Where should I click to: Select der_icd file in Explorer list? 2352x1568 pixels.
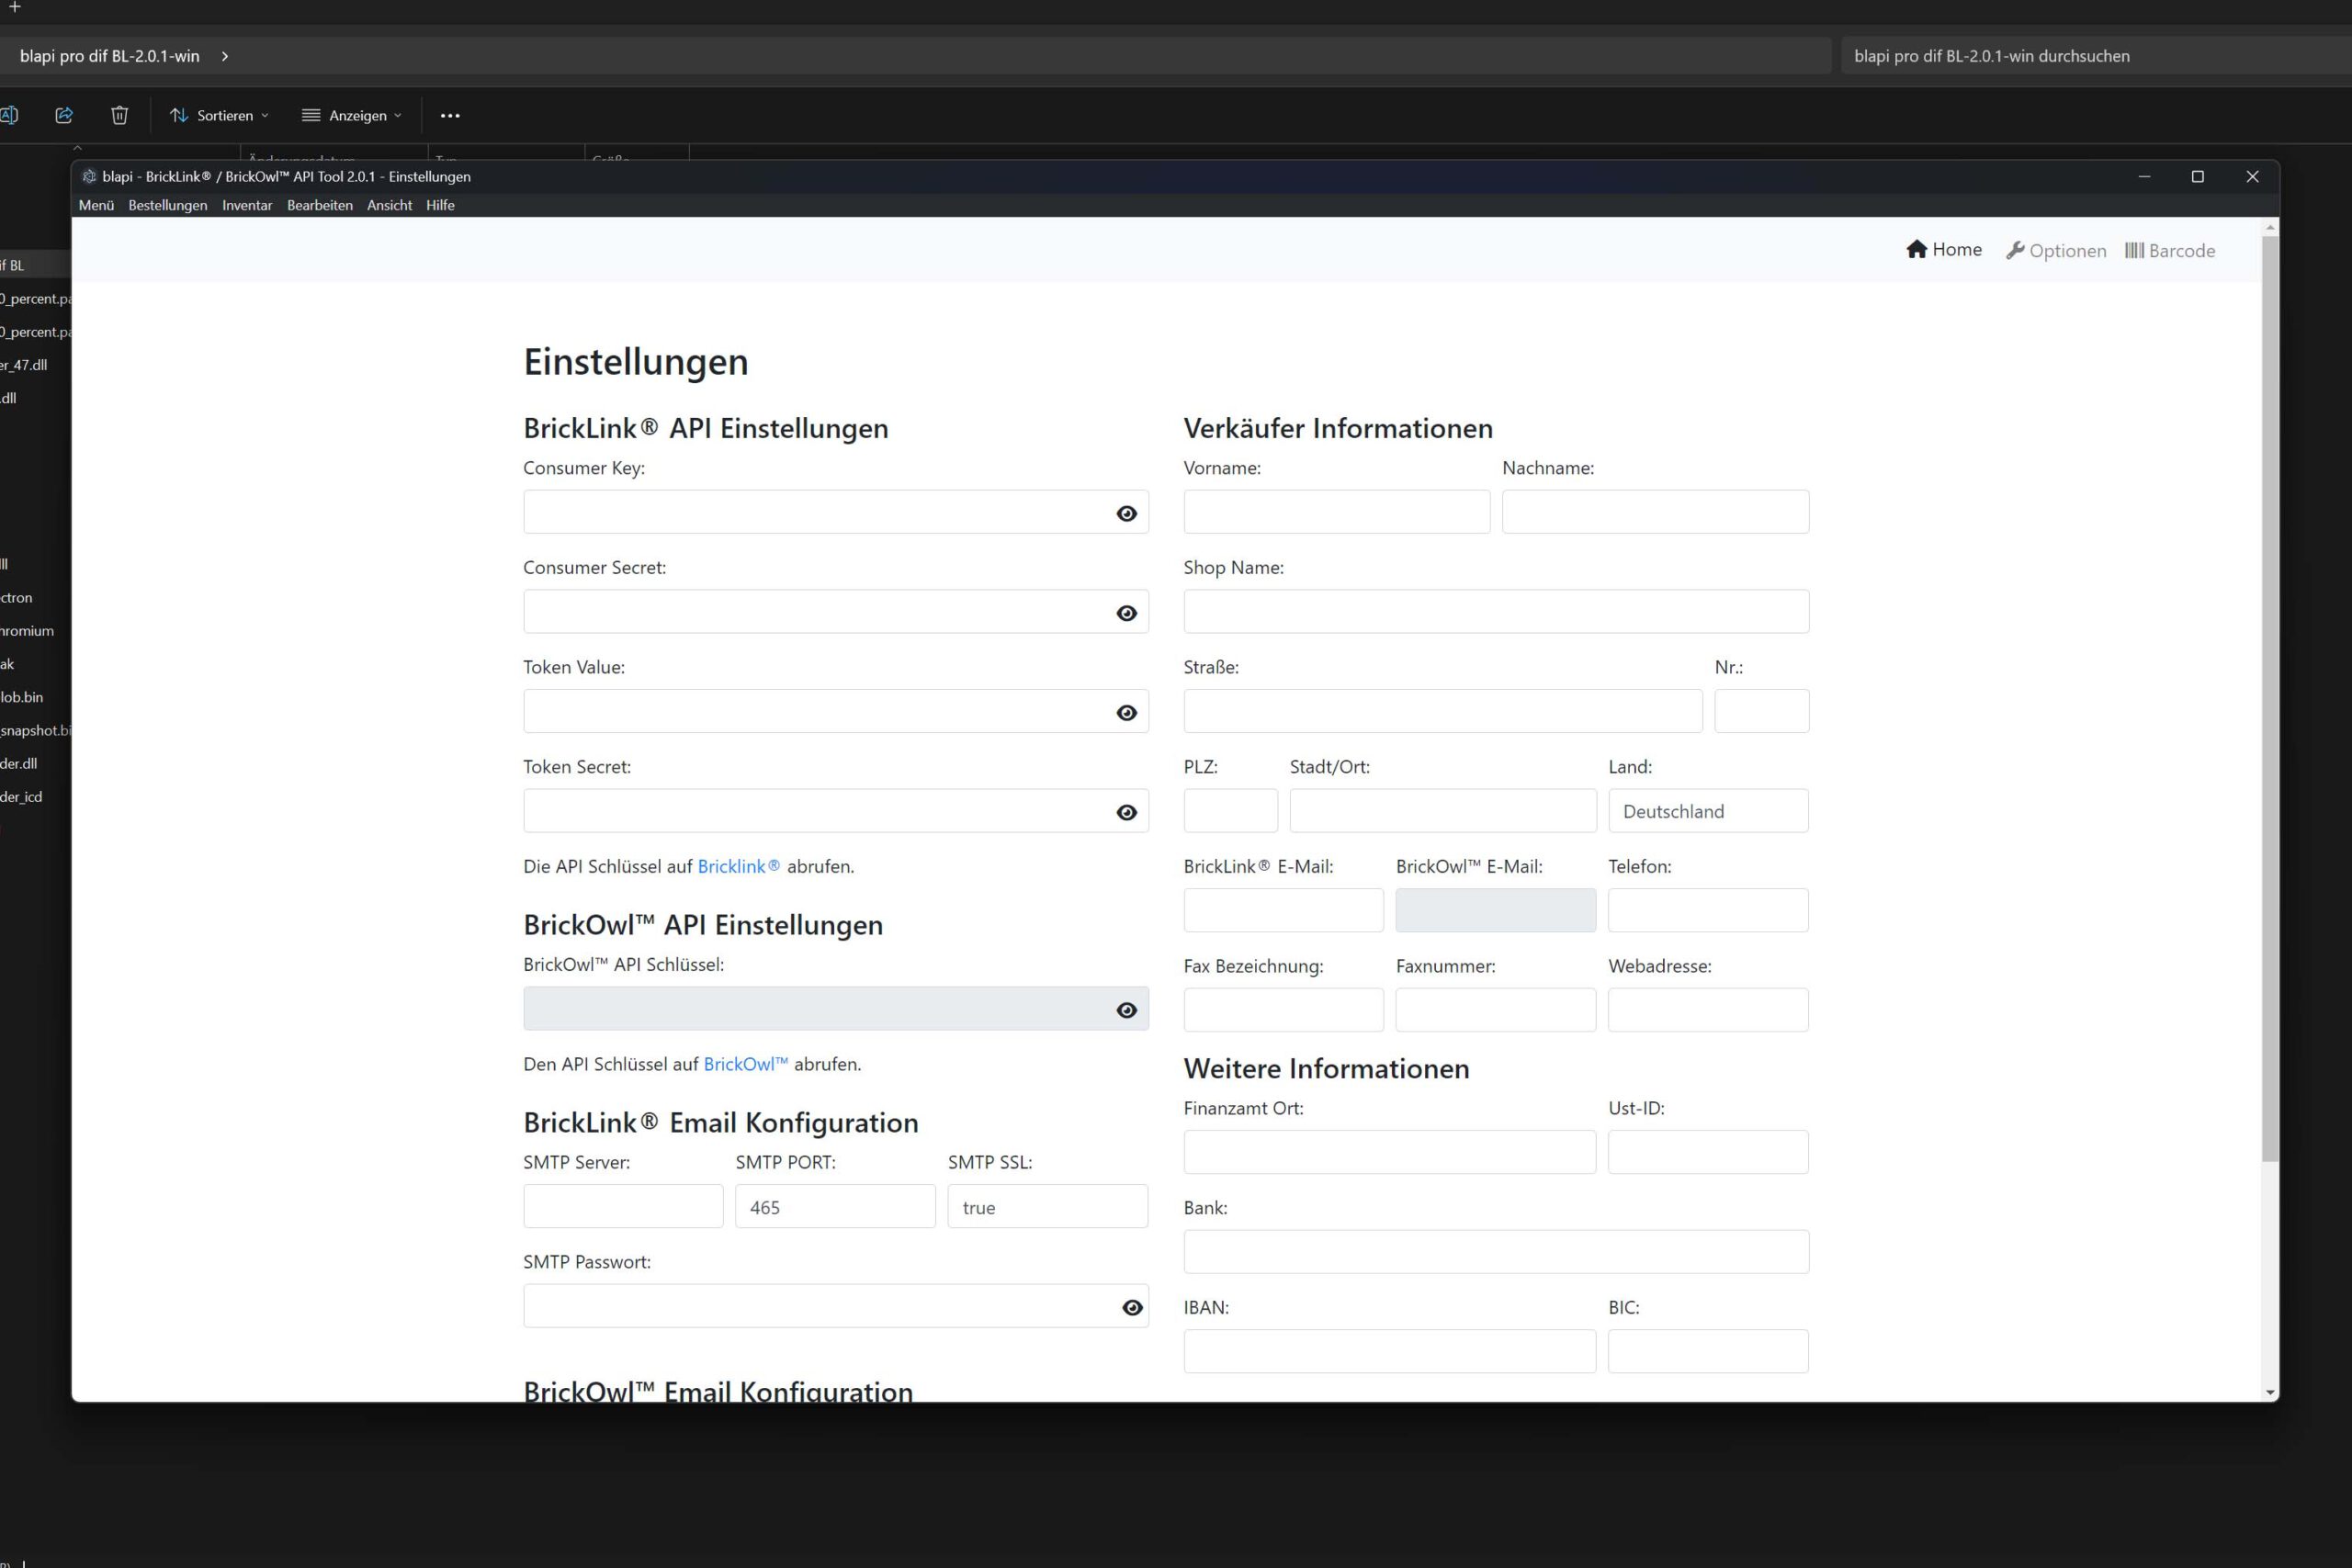coord(22,797)
